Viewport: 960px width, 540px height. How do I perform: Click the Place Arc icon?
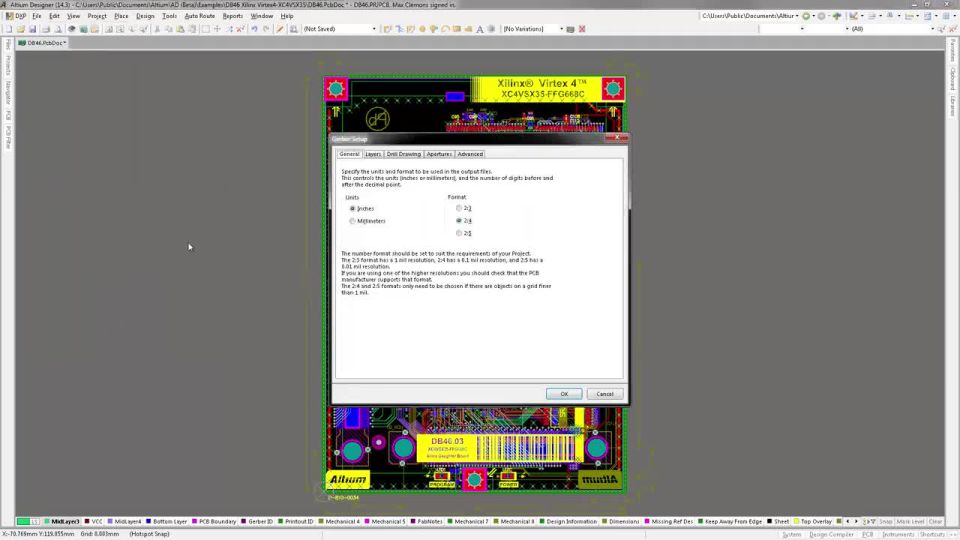click(446, 29)
